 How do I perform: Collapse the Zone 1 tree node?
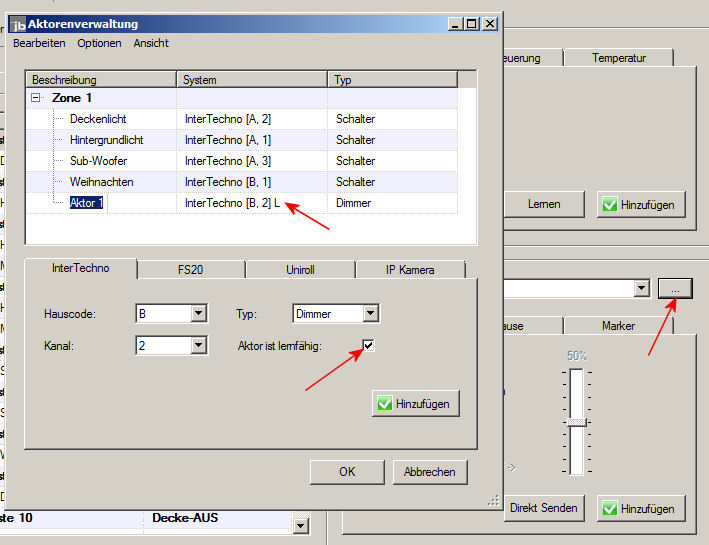37,98
